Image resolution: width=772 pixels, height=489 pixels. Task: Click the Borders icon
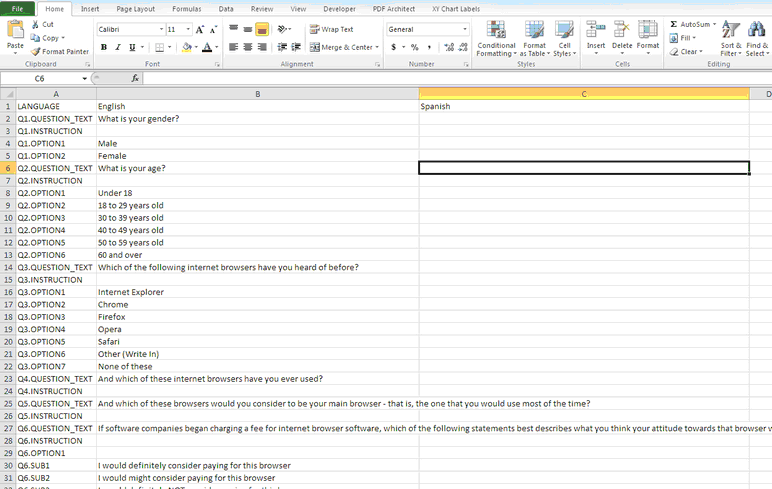[x=160, y=47]
